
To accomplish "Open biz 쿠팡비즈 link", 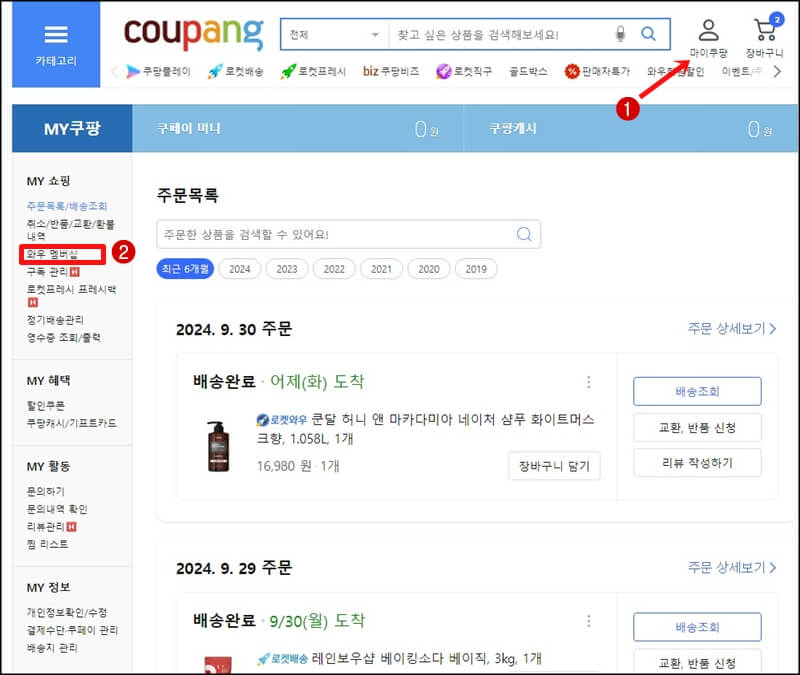I will (x=391, y=71).
